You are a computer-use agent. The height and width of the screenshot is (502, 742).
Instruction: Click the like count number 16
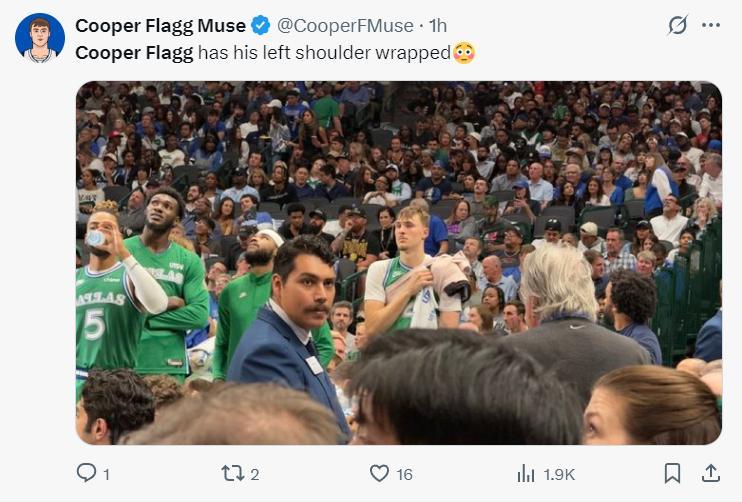point(403,474)
